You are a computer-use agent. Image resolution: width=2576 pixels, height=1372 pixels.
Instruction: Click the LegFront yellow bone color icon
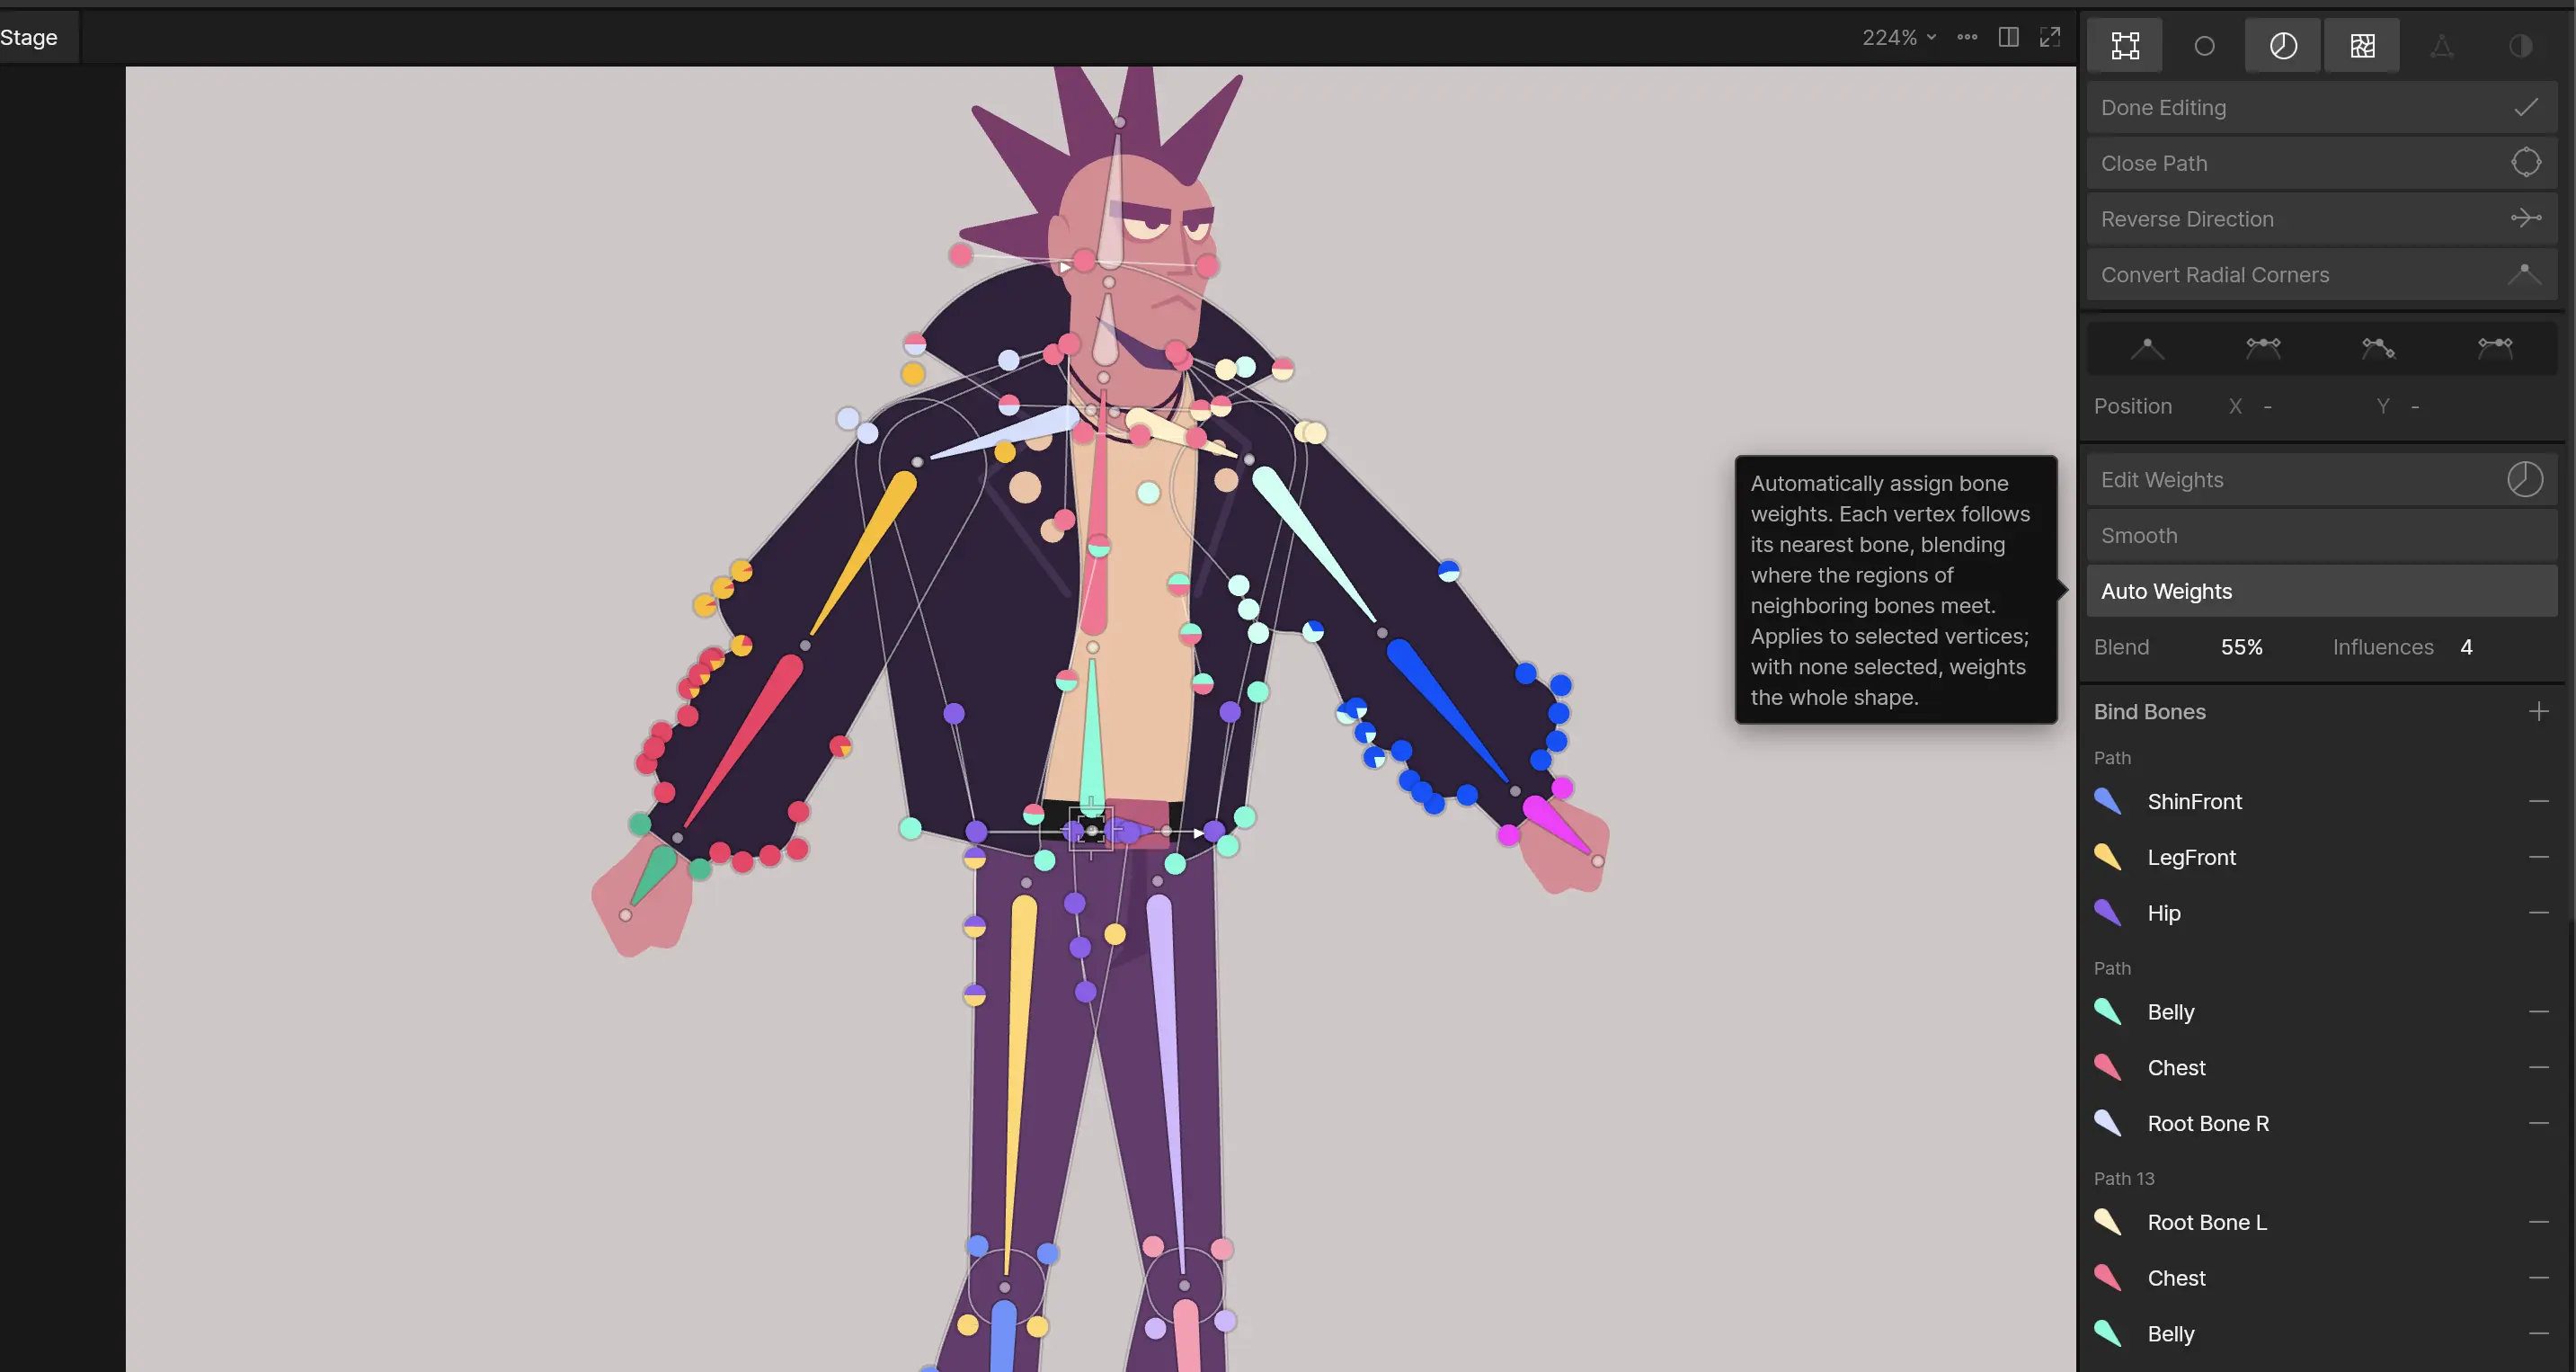2108,856
